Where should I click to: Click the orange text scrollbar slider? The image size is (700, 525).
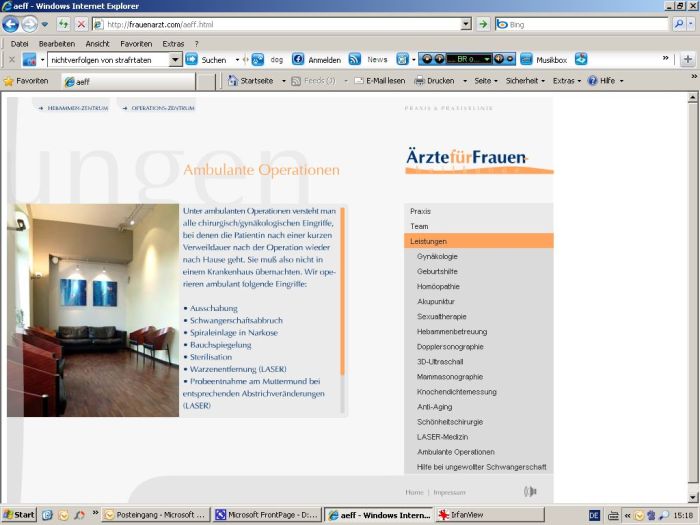(342, 291)
